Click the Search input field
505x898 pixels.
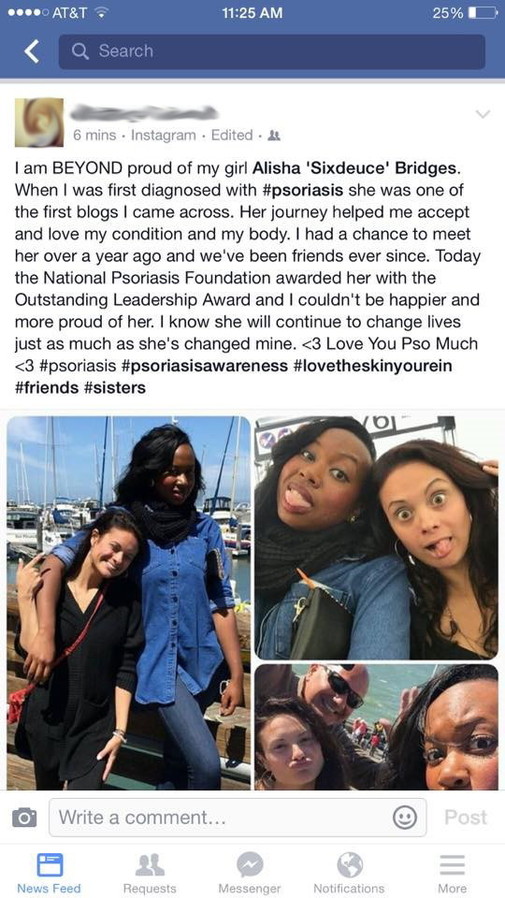click(x=271, y=52)
